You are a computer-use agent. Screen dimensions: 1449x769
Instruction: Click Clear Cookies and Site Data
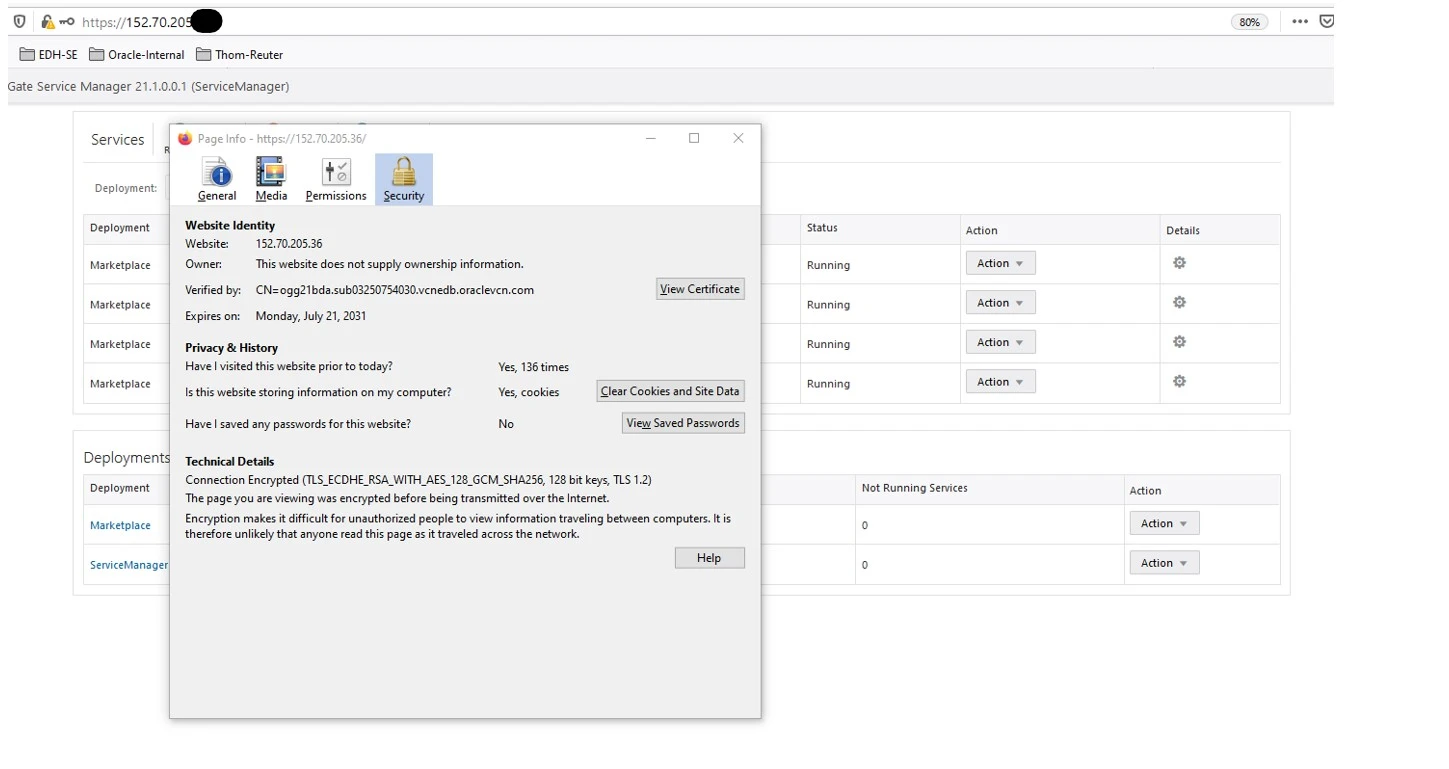[x=670, y=391]
